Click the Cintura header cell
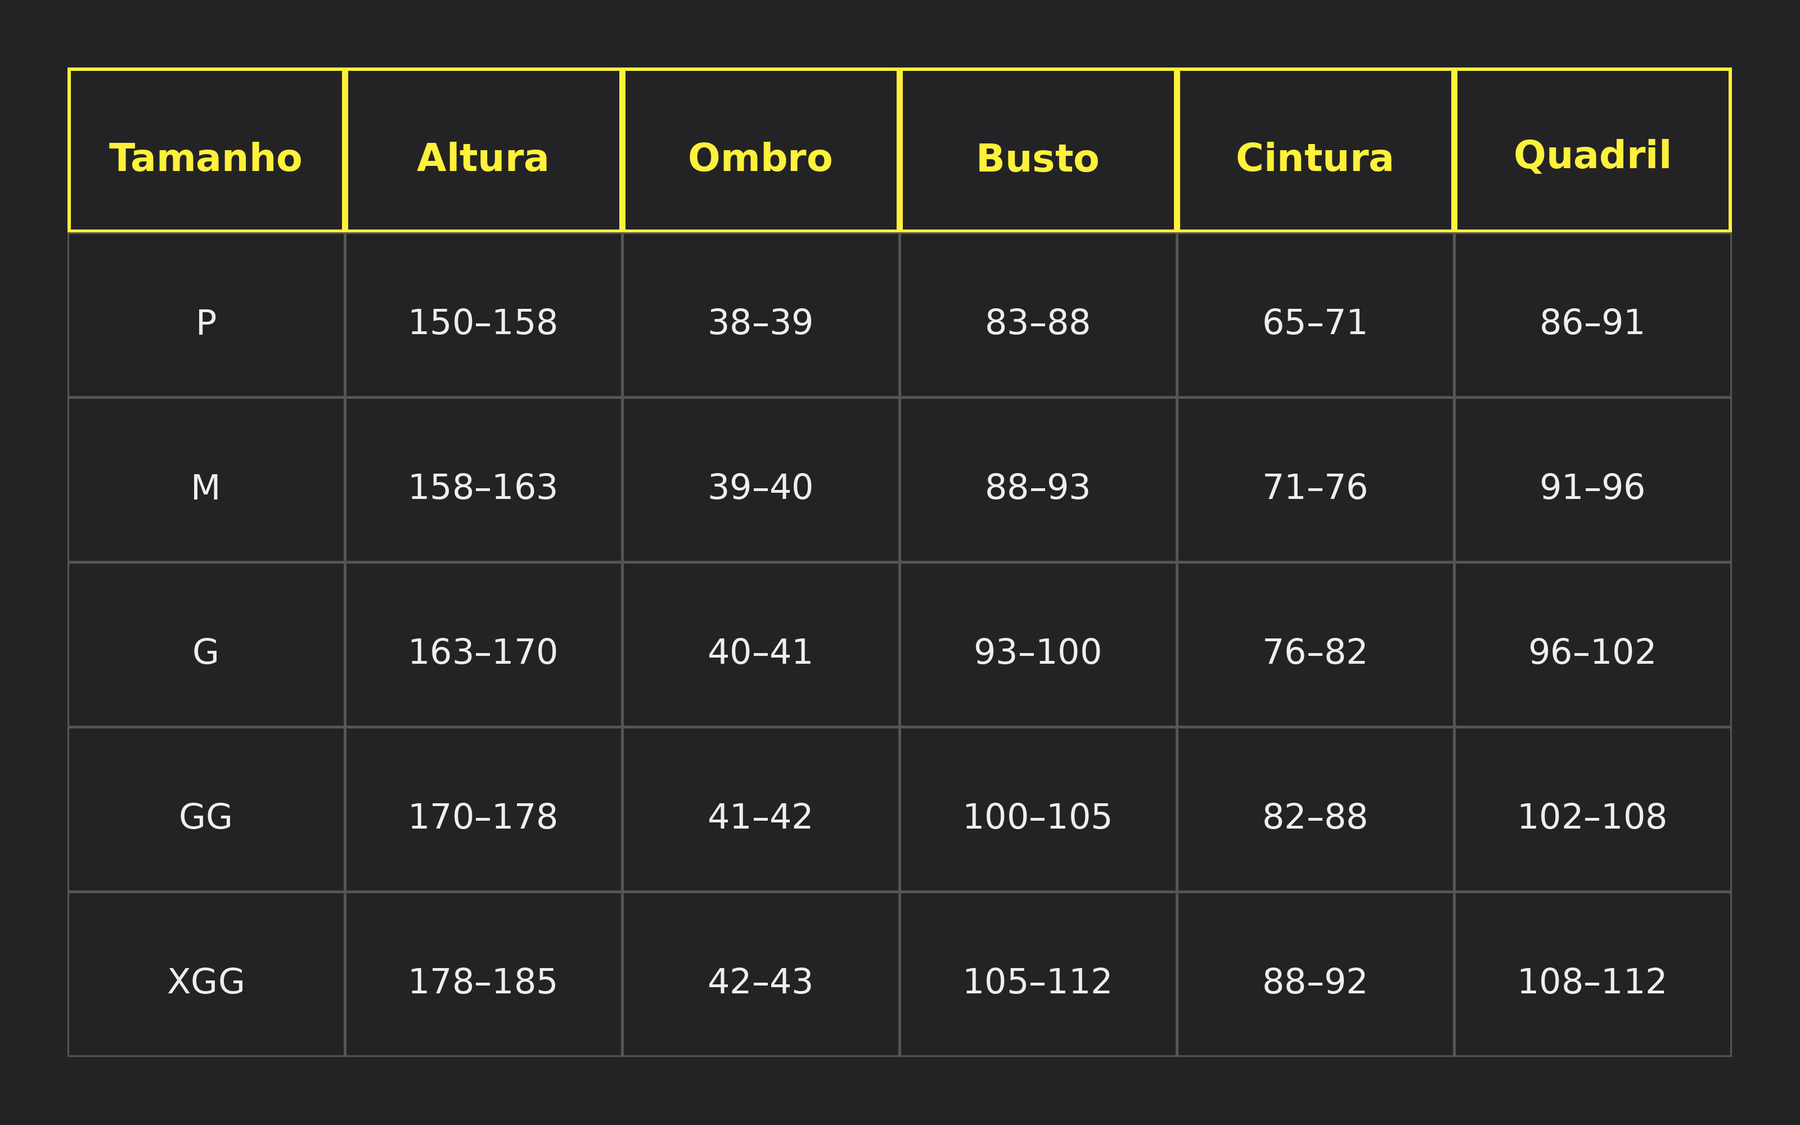1800x1125 pixels. [x=1315, y=158]
